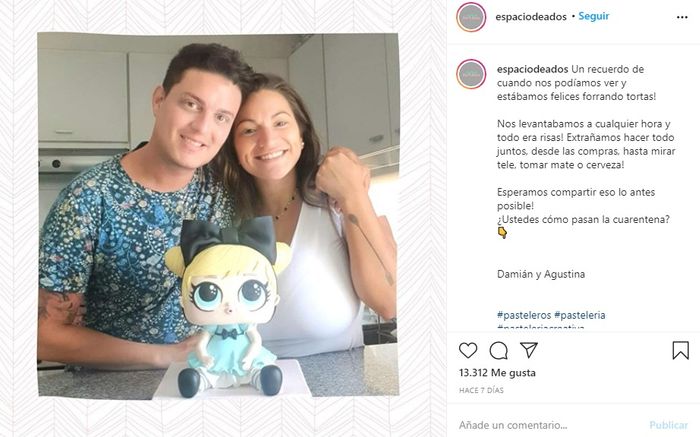
Task: Save the post with the bookmark icon
Action: coord(680,350)
